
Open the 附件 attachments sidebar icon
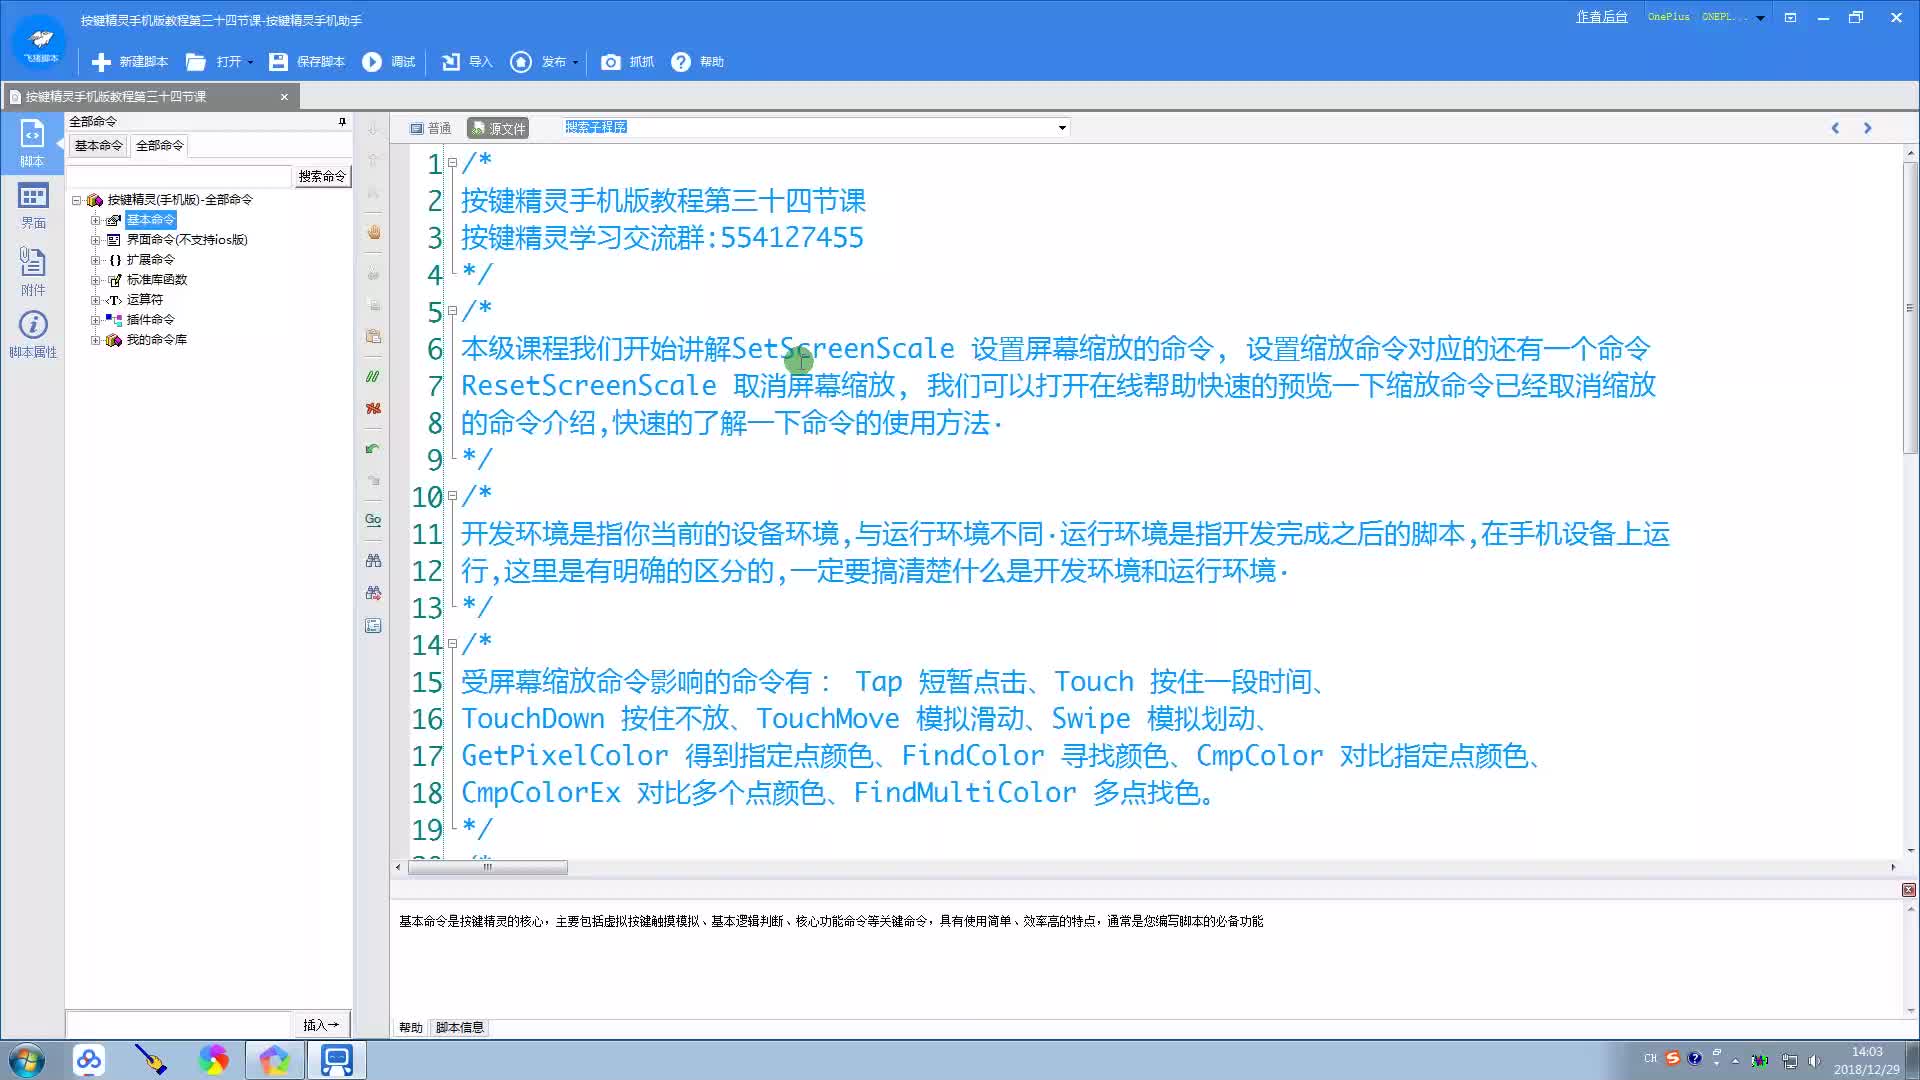[x=33, y=262]
